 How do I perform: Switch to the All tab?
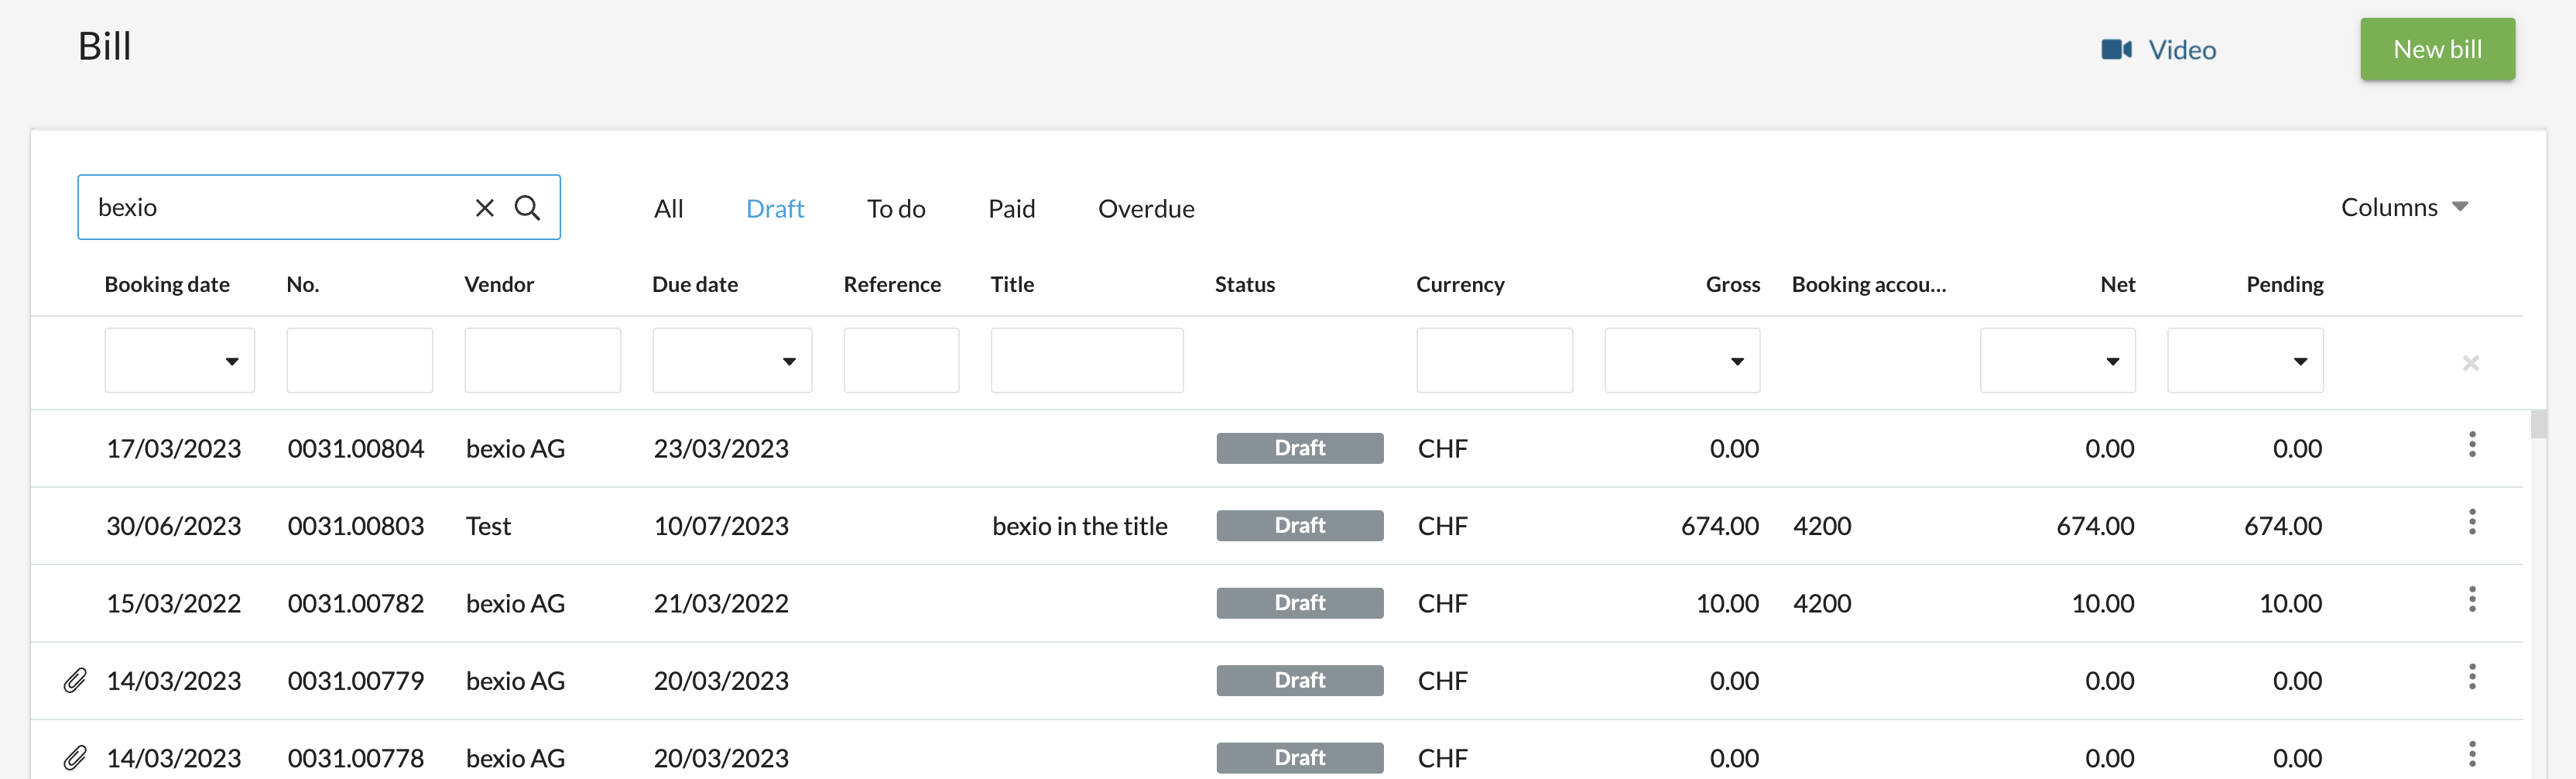pyautogui.click(x=668, y=209)
